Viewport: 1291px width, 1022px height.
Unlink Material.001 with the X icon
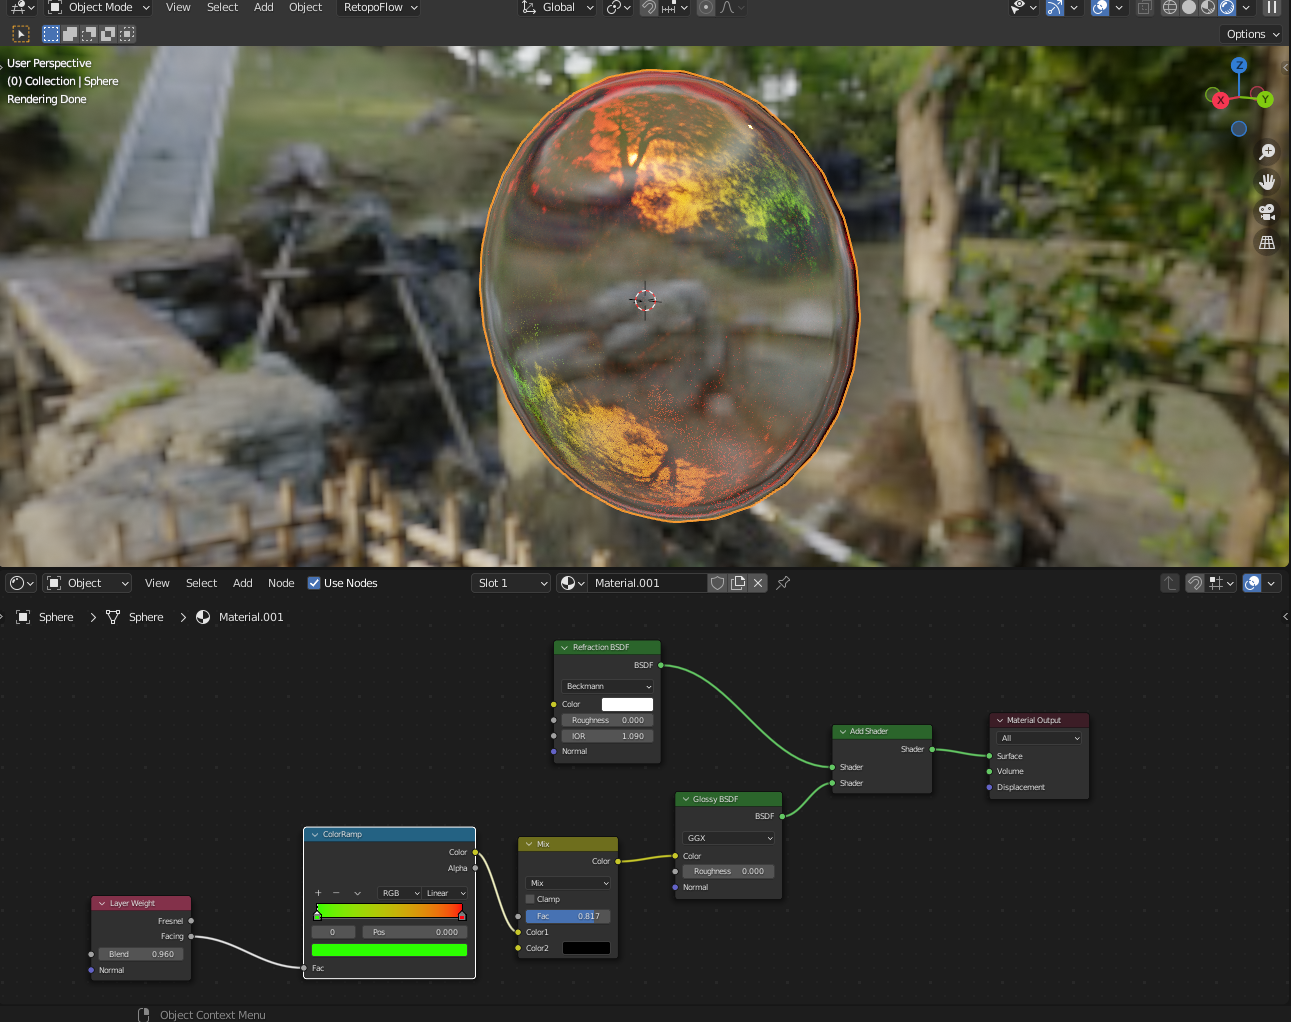coord(758,583)
